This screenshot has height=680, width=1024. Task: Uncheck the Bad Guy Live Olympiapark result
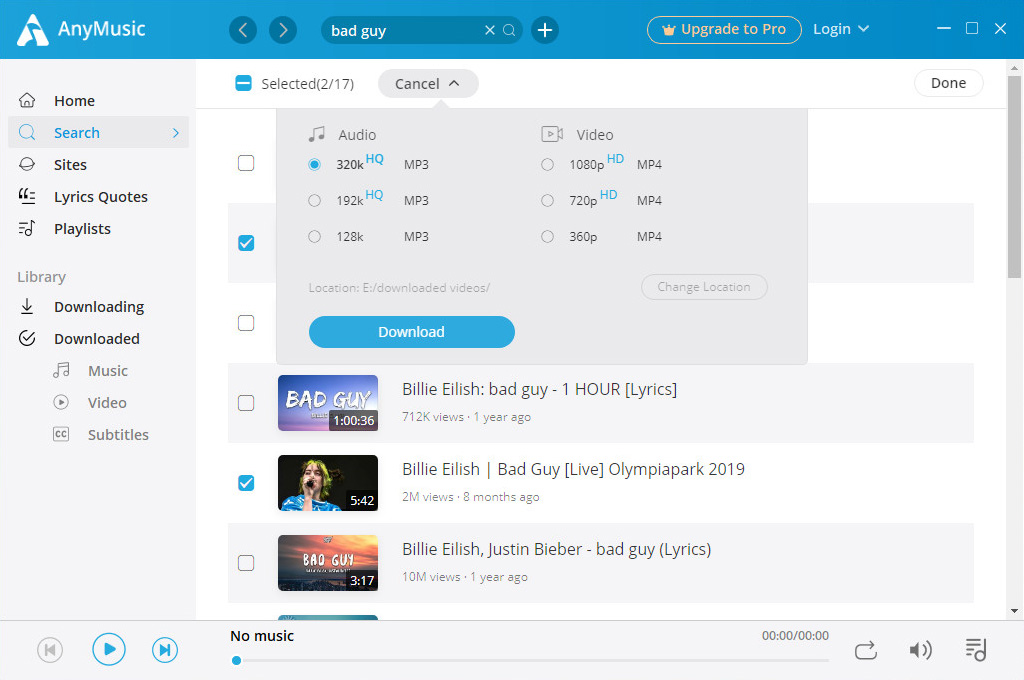click(246, 483)
